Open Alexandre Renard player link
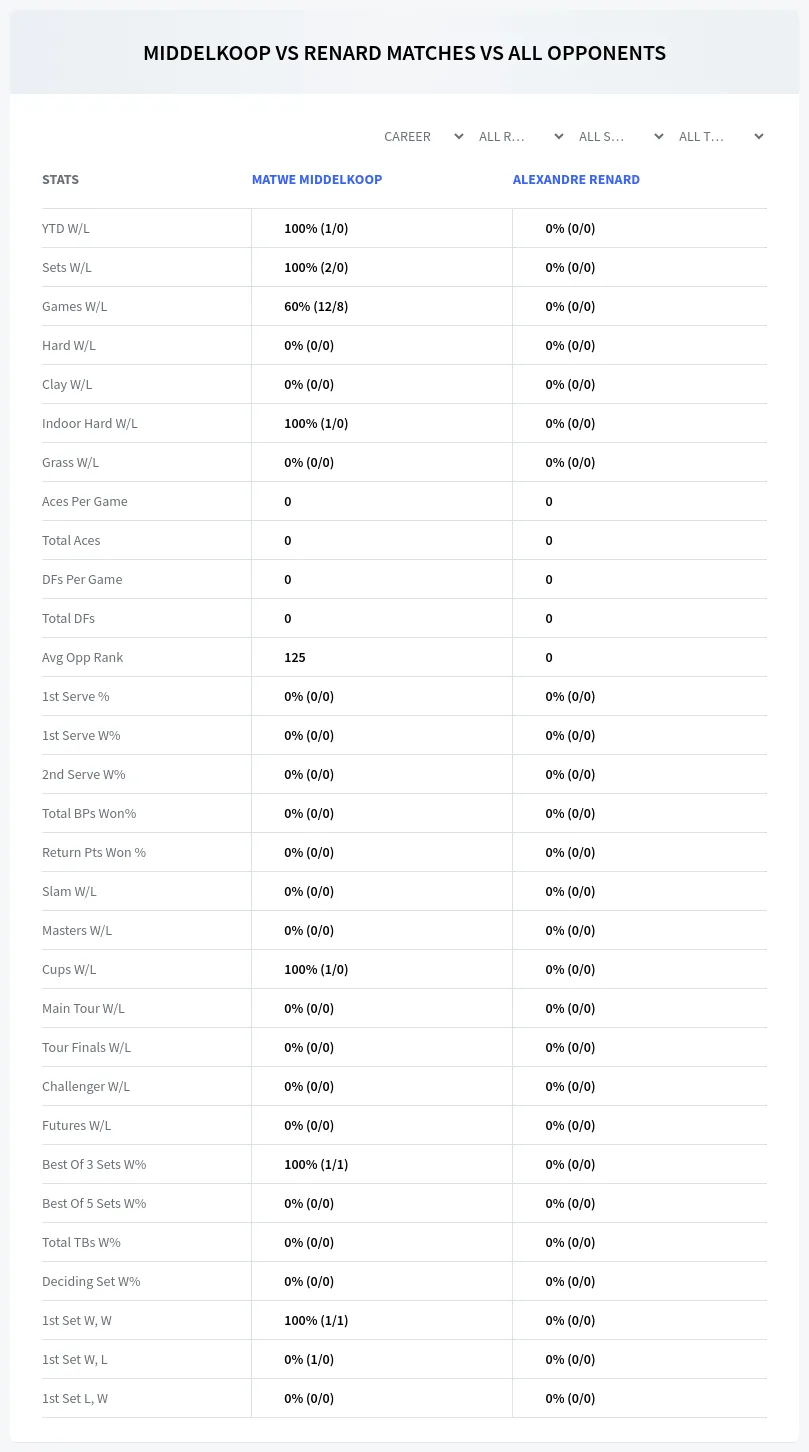 [x=576, y=180]
